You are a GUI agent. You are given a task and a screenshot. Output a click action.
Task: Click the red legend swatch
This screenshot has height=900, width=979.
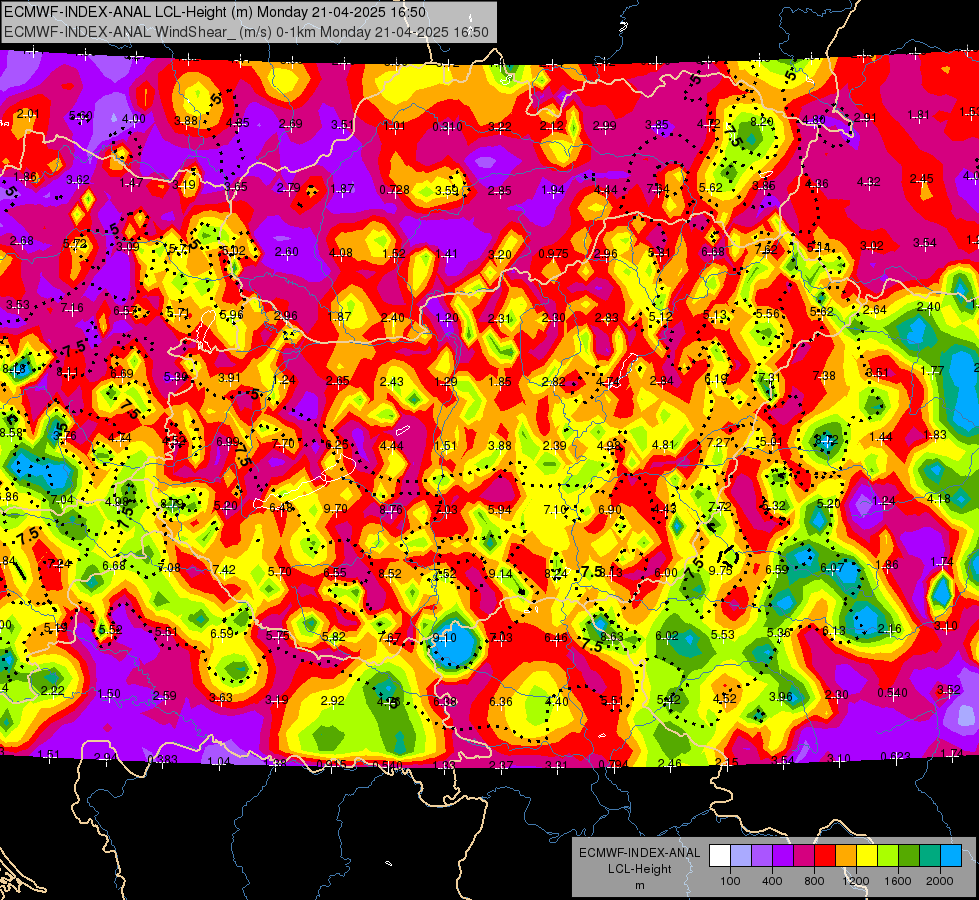point(825,856)
